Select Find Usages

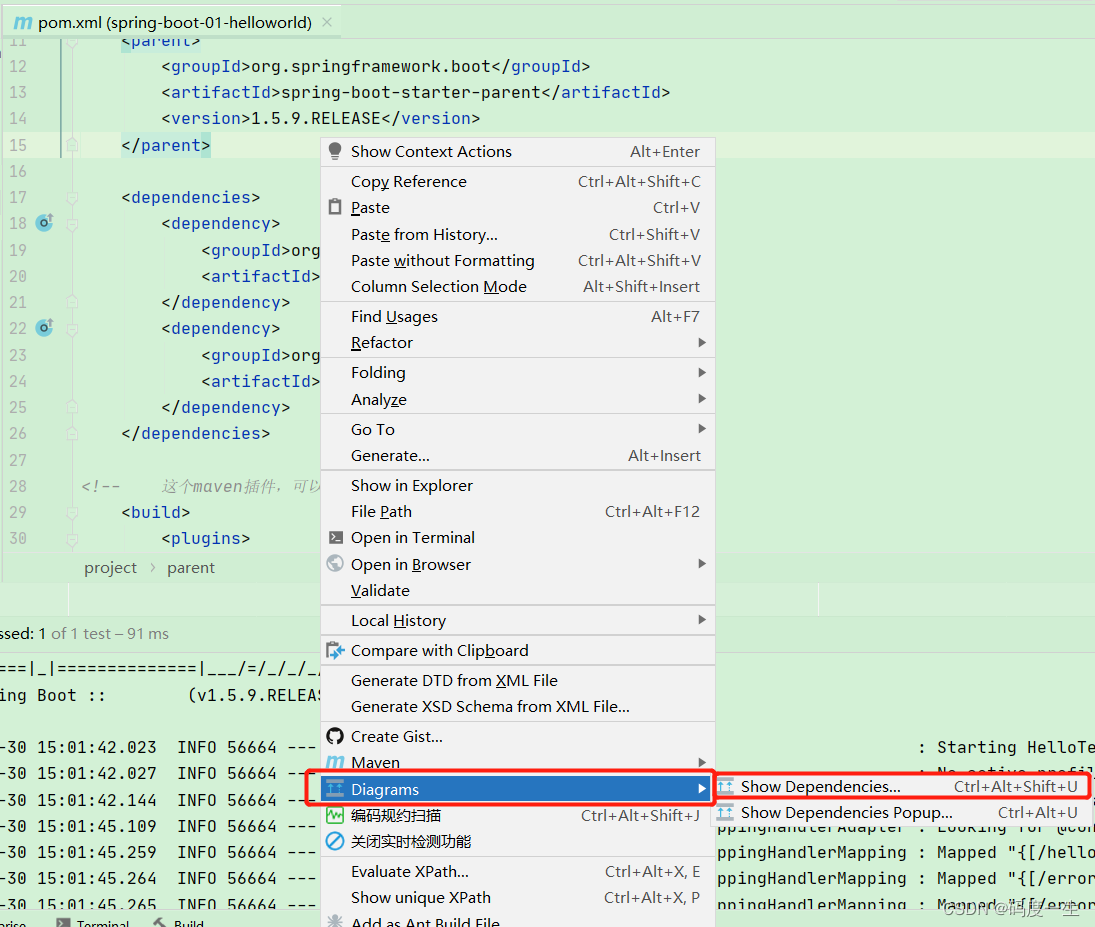tap(517, 316)
